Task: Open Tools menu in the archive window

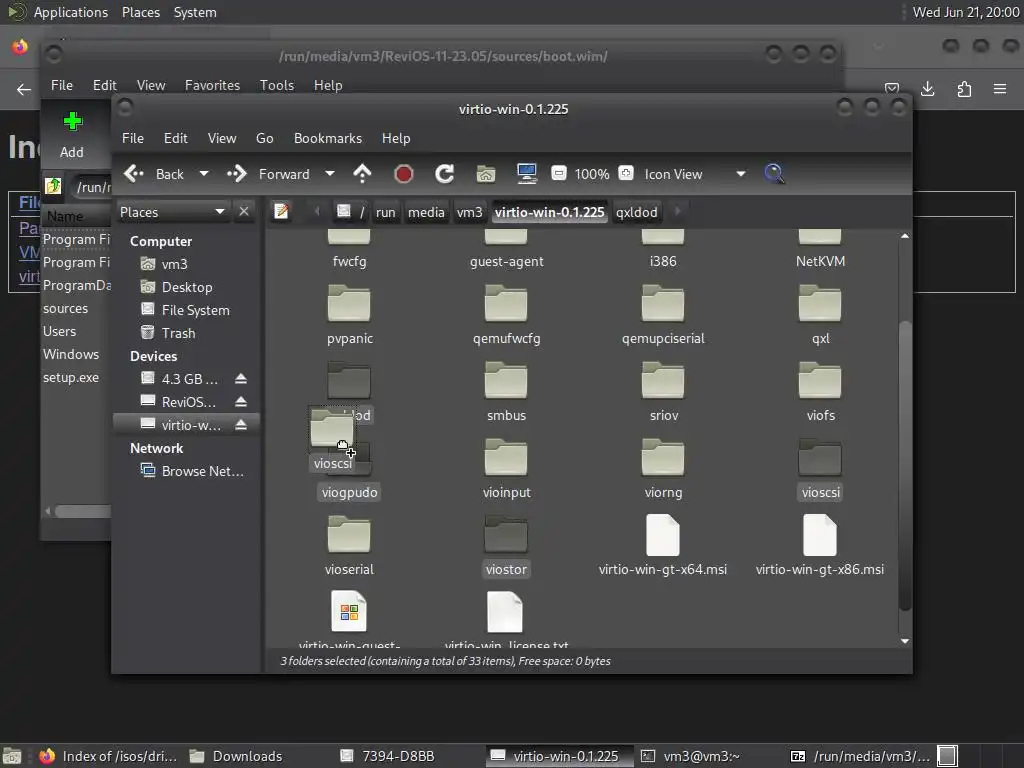Action: tap(277, 86)
